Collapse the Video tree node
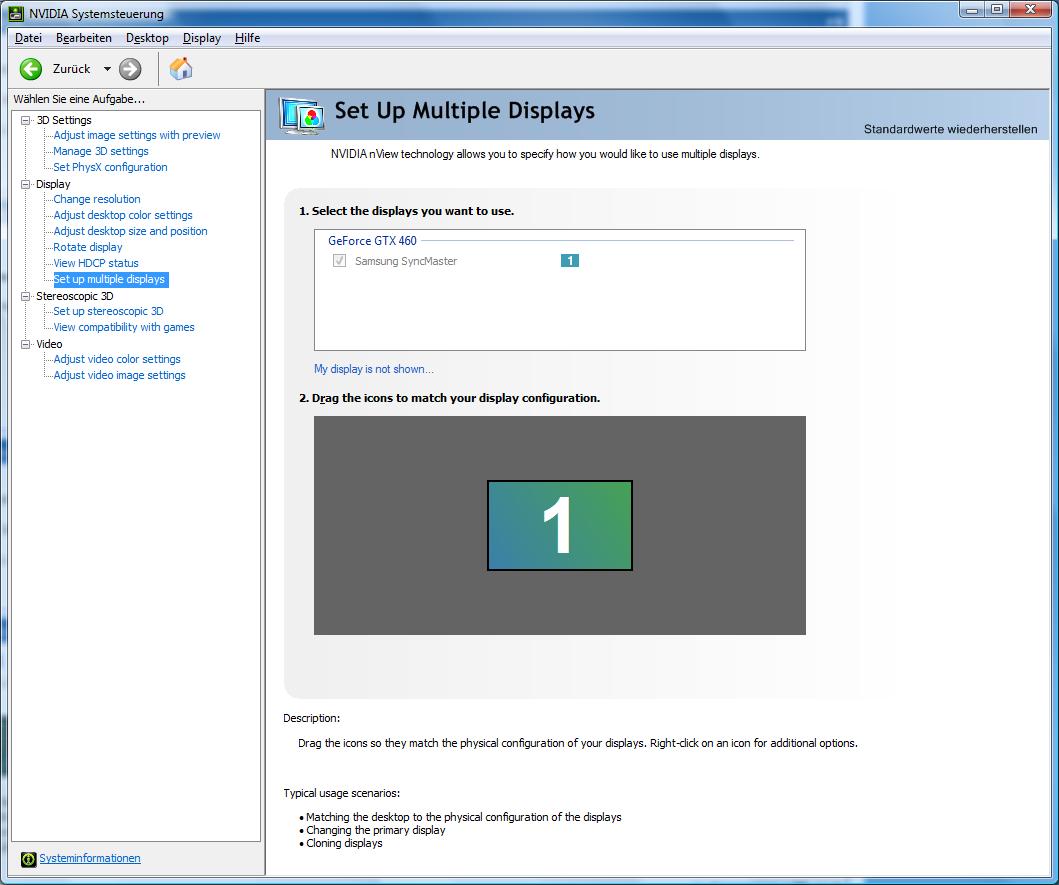Viewport: 1059px width, 885px height. click(26, 345)
